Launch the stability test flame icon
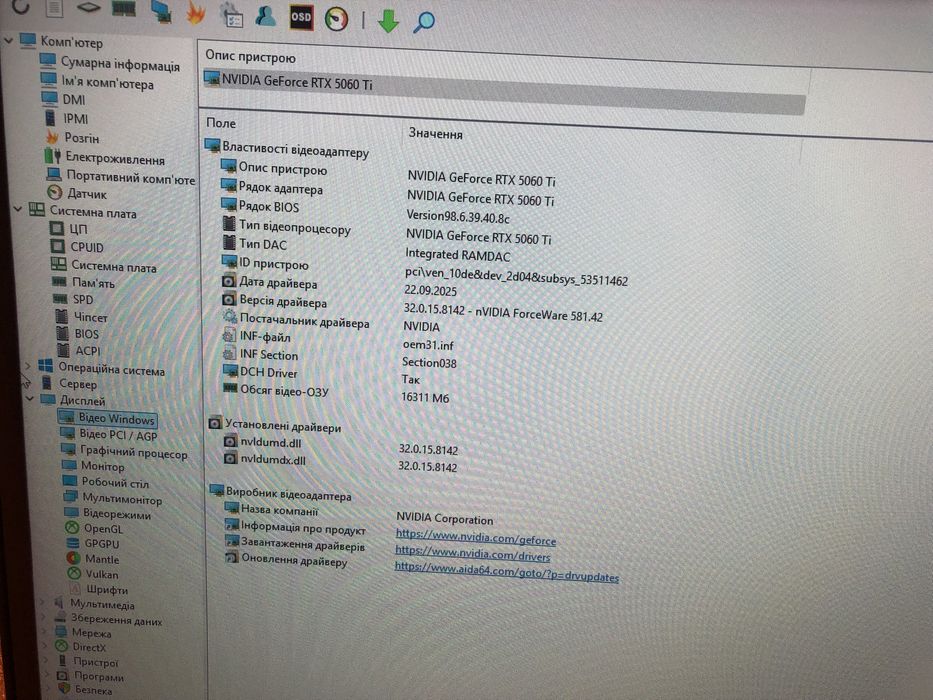This screenshot has height=700, width=933. pos(195,13)
